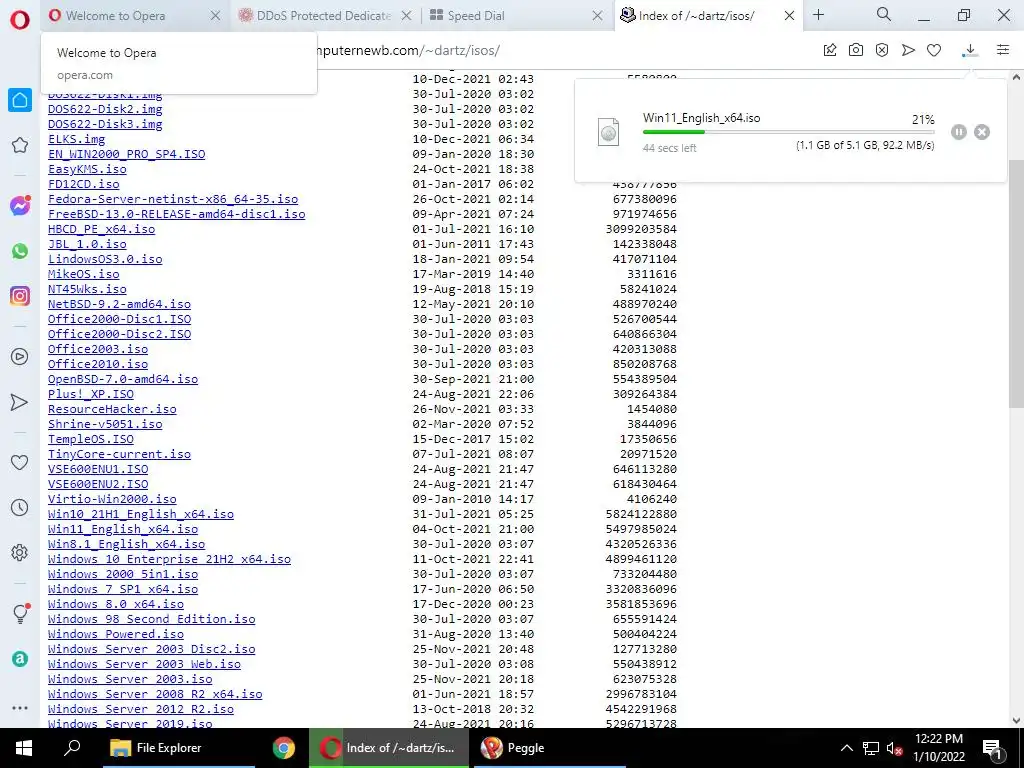Open the Fedora-Server-netinst-x86_64-35.iso link
This screenshot has height=768, width=1024.
tap(173, 199)
